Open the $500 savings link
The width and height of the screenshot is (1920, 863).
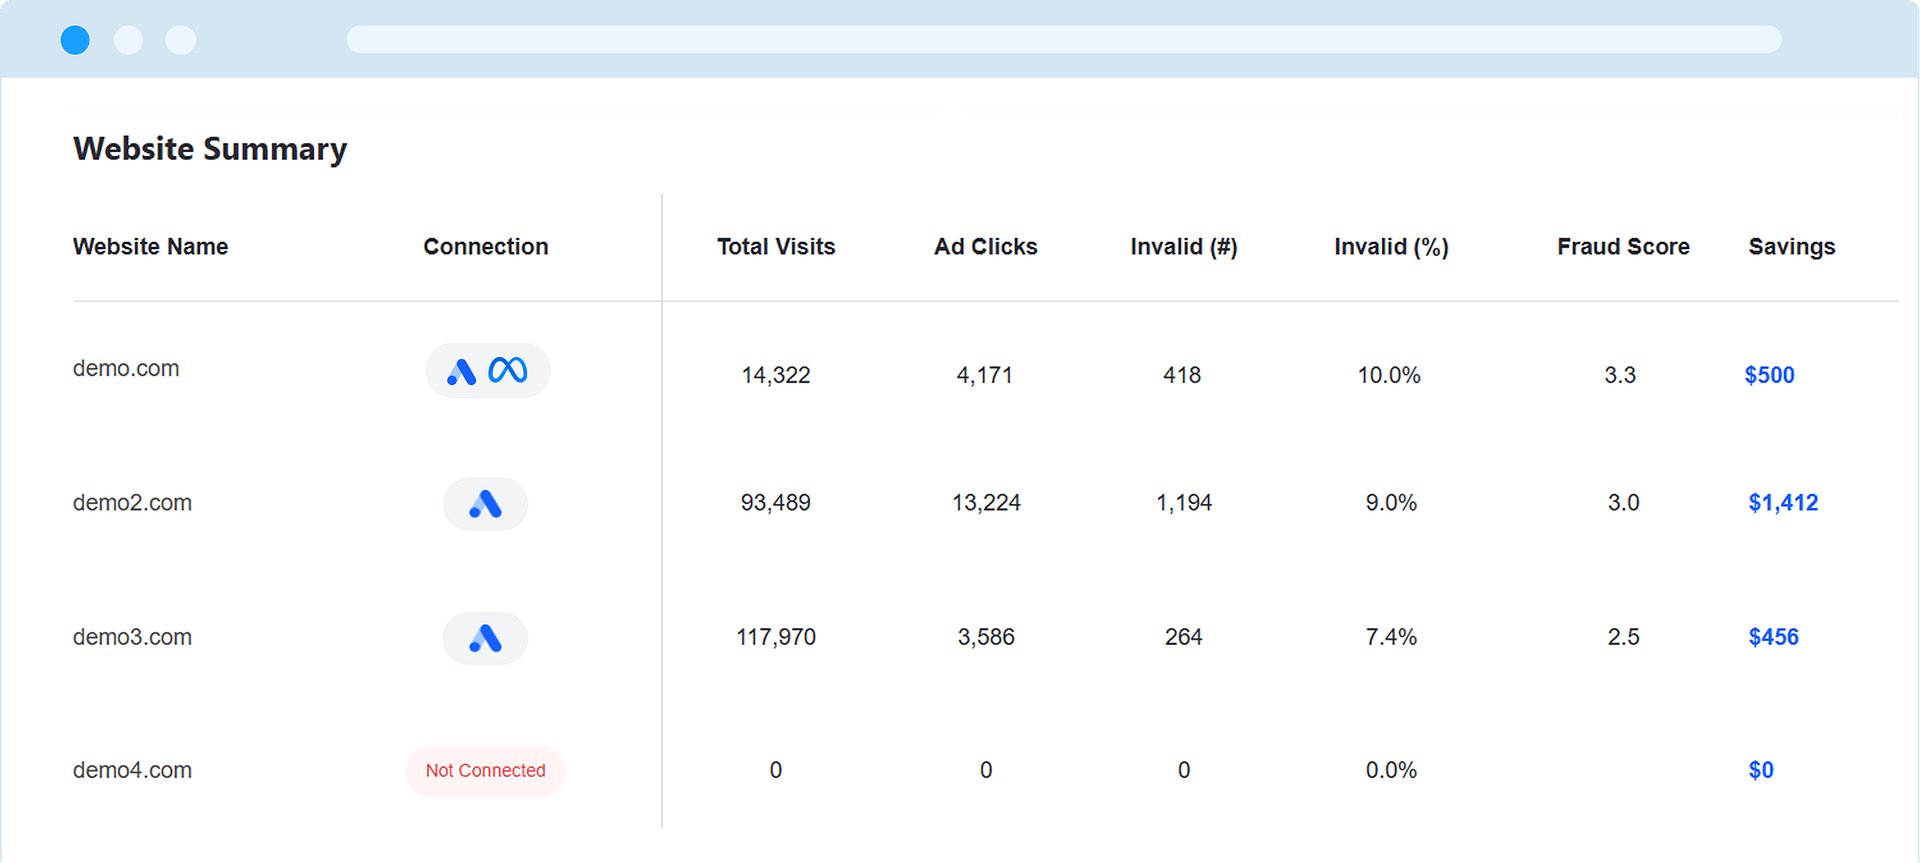pyautogui.click(x=1769, y=375)
